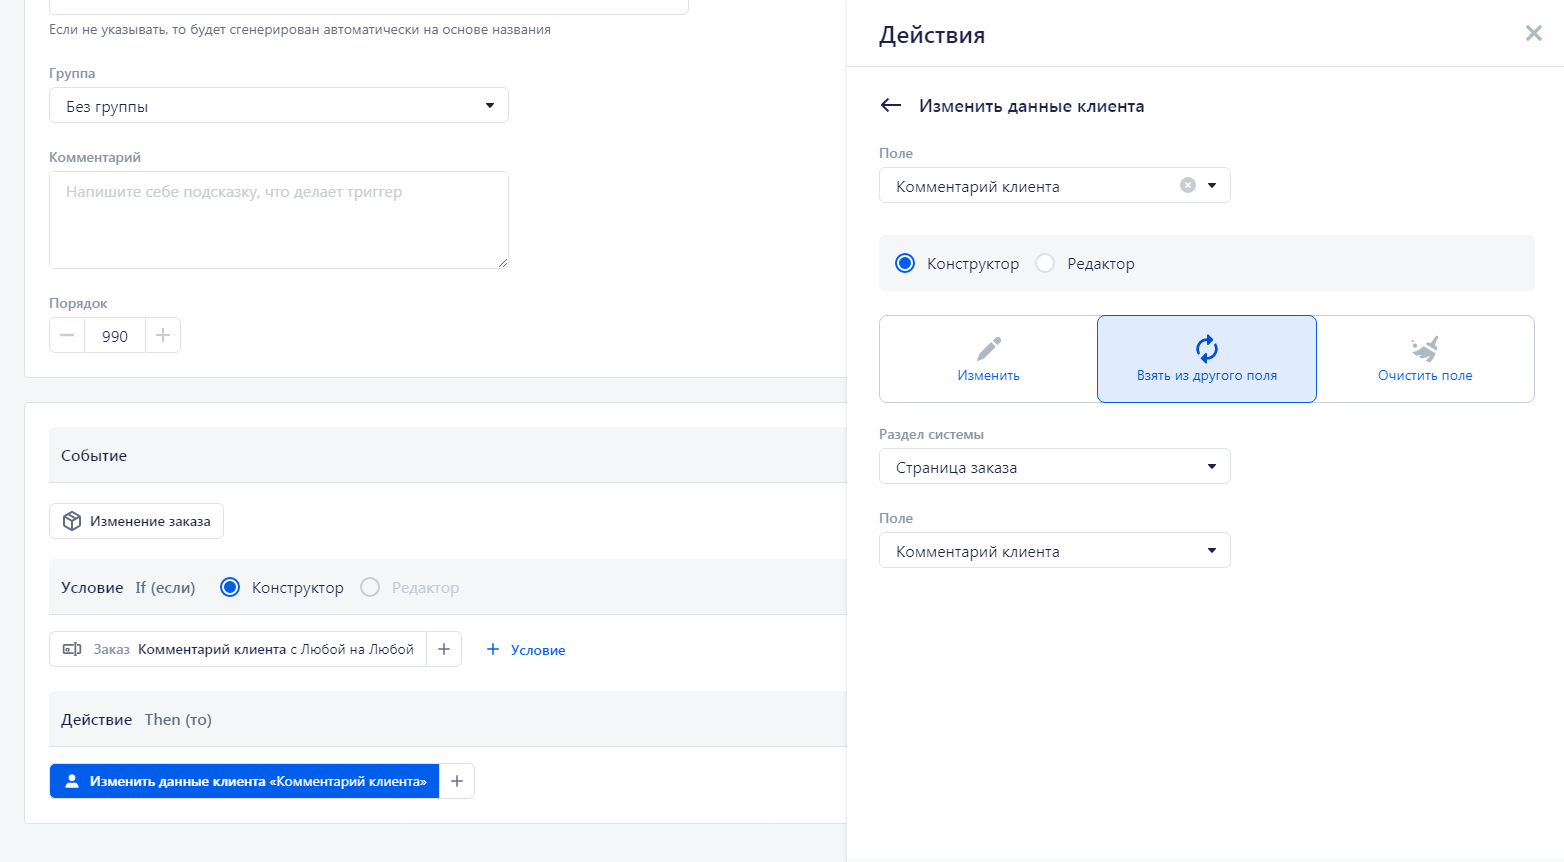Click the Изменение заказа event button

pyautogui.click(x=137, y=521)
